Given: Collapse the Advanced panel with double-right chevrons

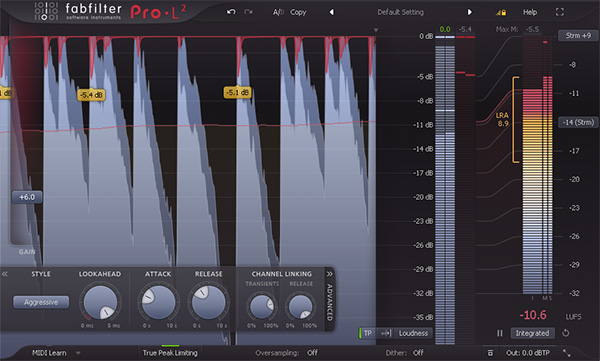Looking at the screenshot, I should (x=329, y=274).
